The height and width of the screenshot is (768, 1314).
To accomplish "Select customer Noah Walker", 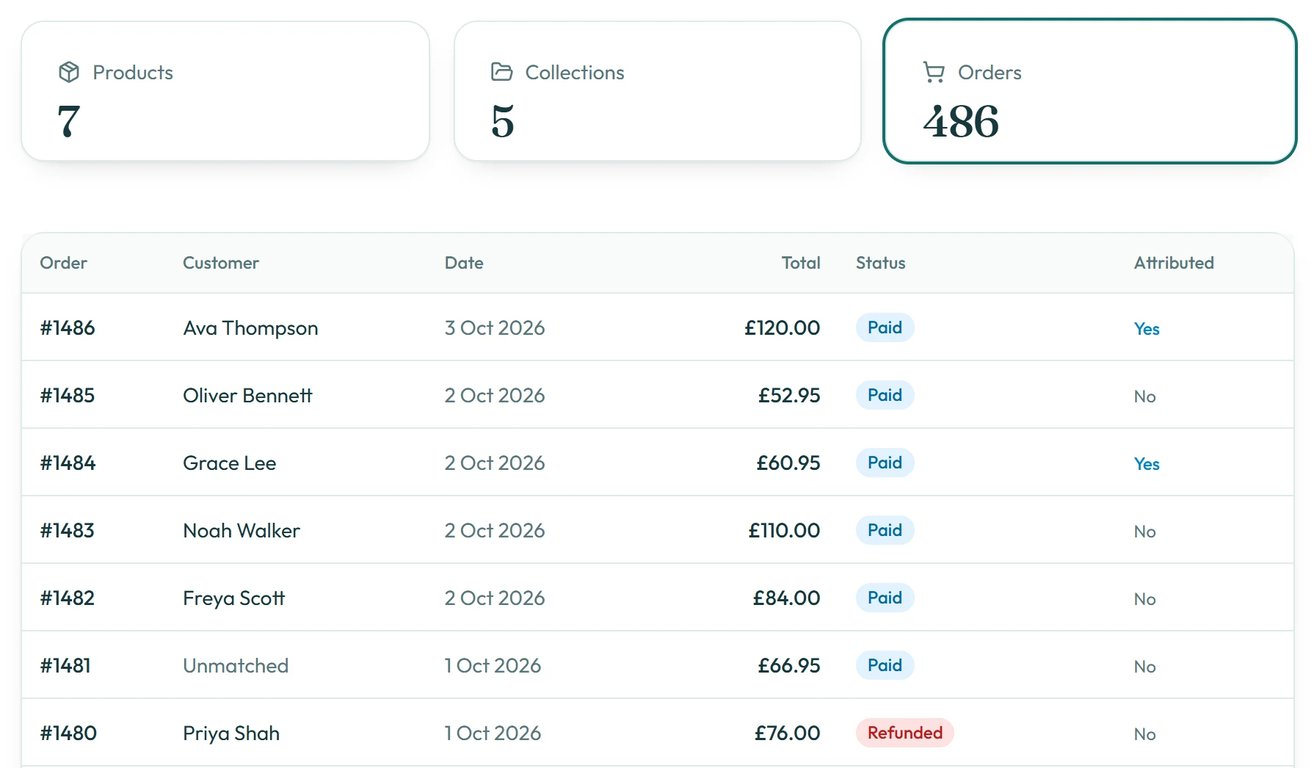I will pos(242,530).
